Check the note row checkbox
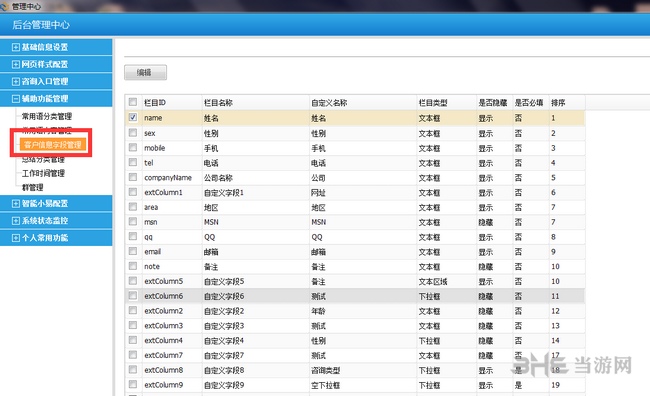Image resolution: width=650 pixels, height=396 pixels. 133,266
